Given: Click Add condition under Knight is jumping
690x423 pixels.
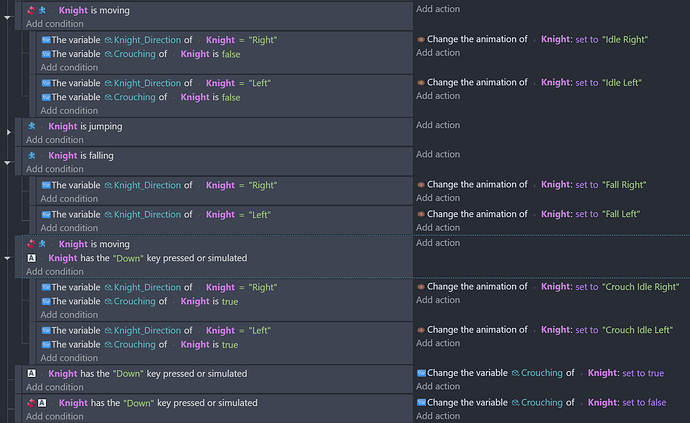Looking at the screenshot, I should point(55,140).
